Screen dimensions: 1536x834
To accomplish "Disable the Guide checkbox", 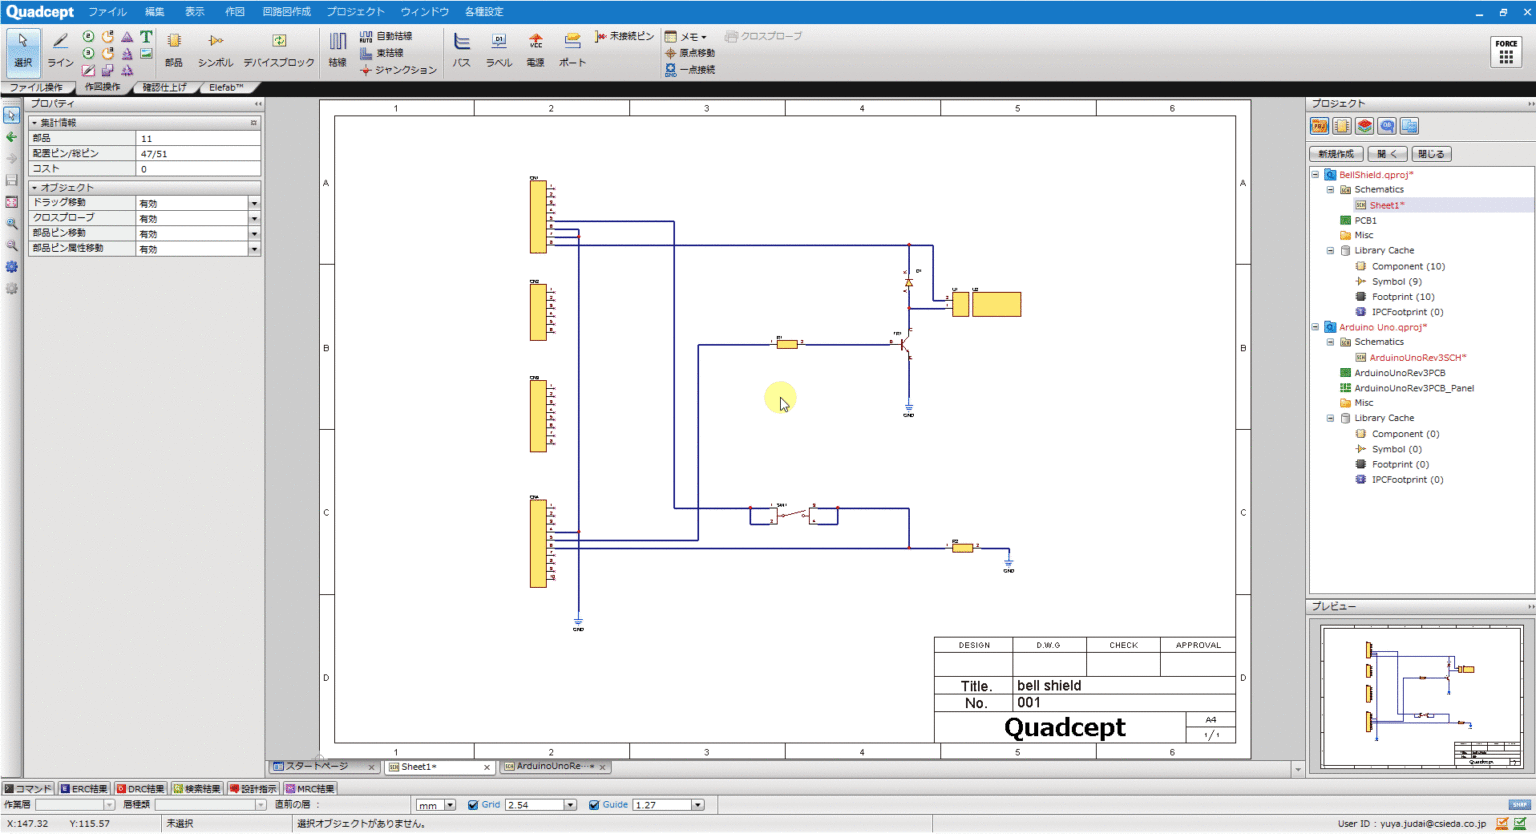I will (x=594, y=805).
